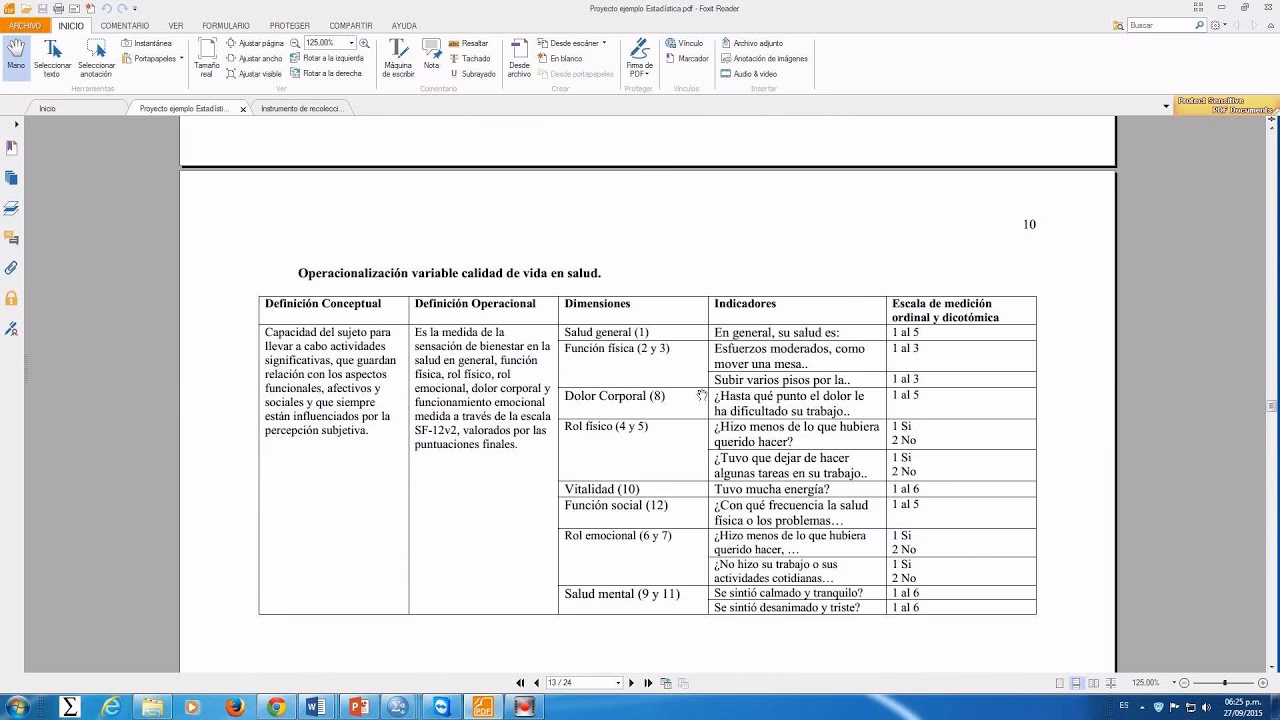Click the zoom-in magnifier in ribbon
Viewport: 1280px width, 720px height.
pos(365,44)
